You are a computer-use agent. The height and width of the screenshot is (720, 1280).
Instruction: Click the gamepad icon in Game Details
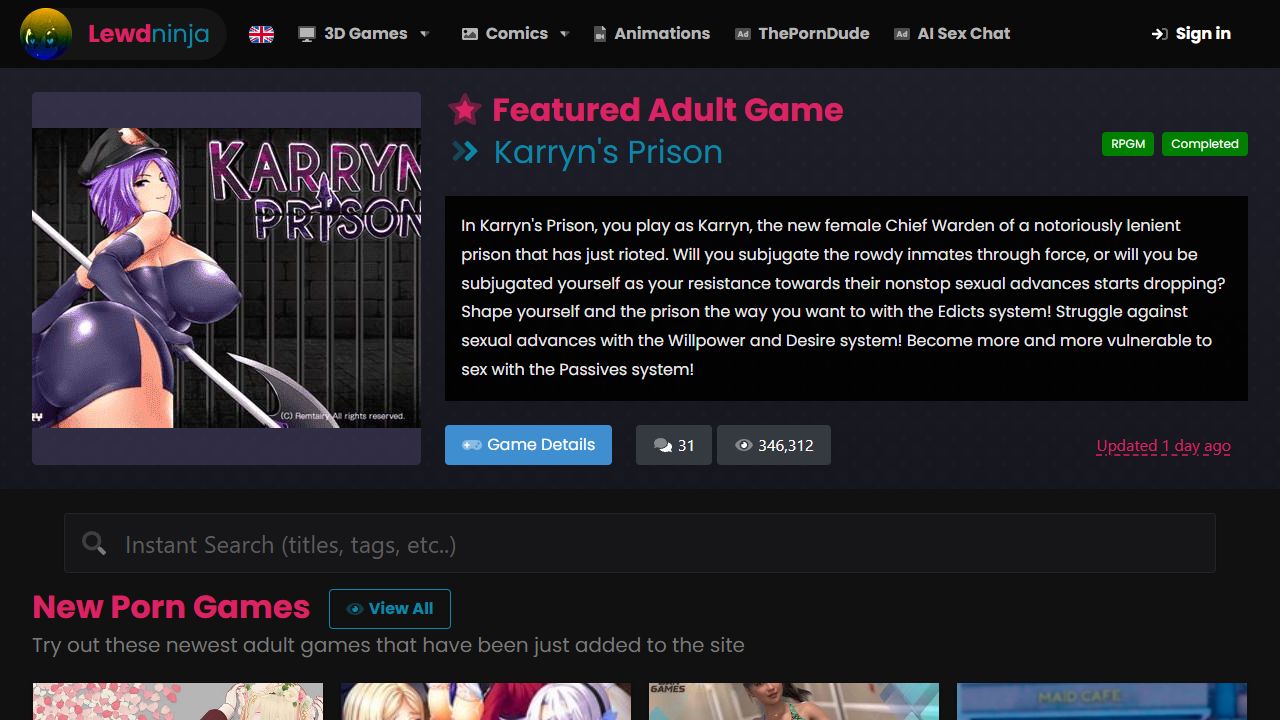pos(471,445)
